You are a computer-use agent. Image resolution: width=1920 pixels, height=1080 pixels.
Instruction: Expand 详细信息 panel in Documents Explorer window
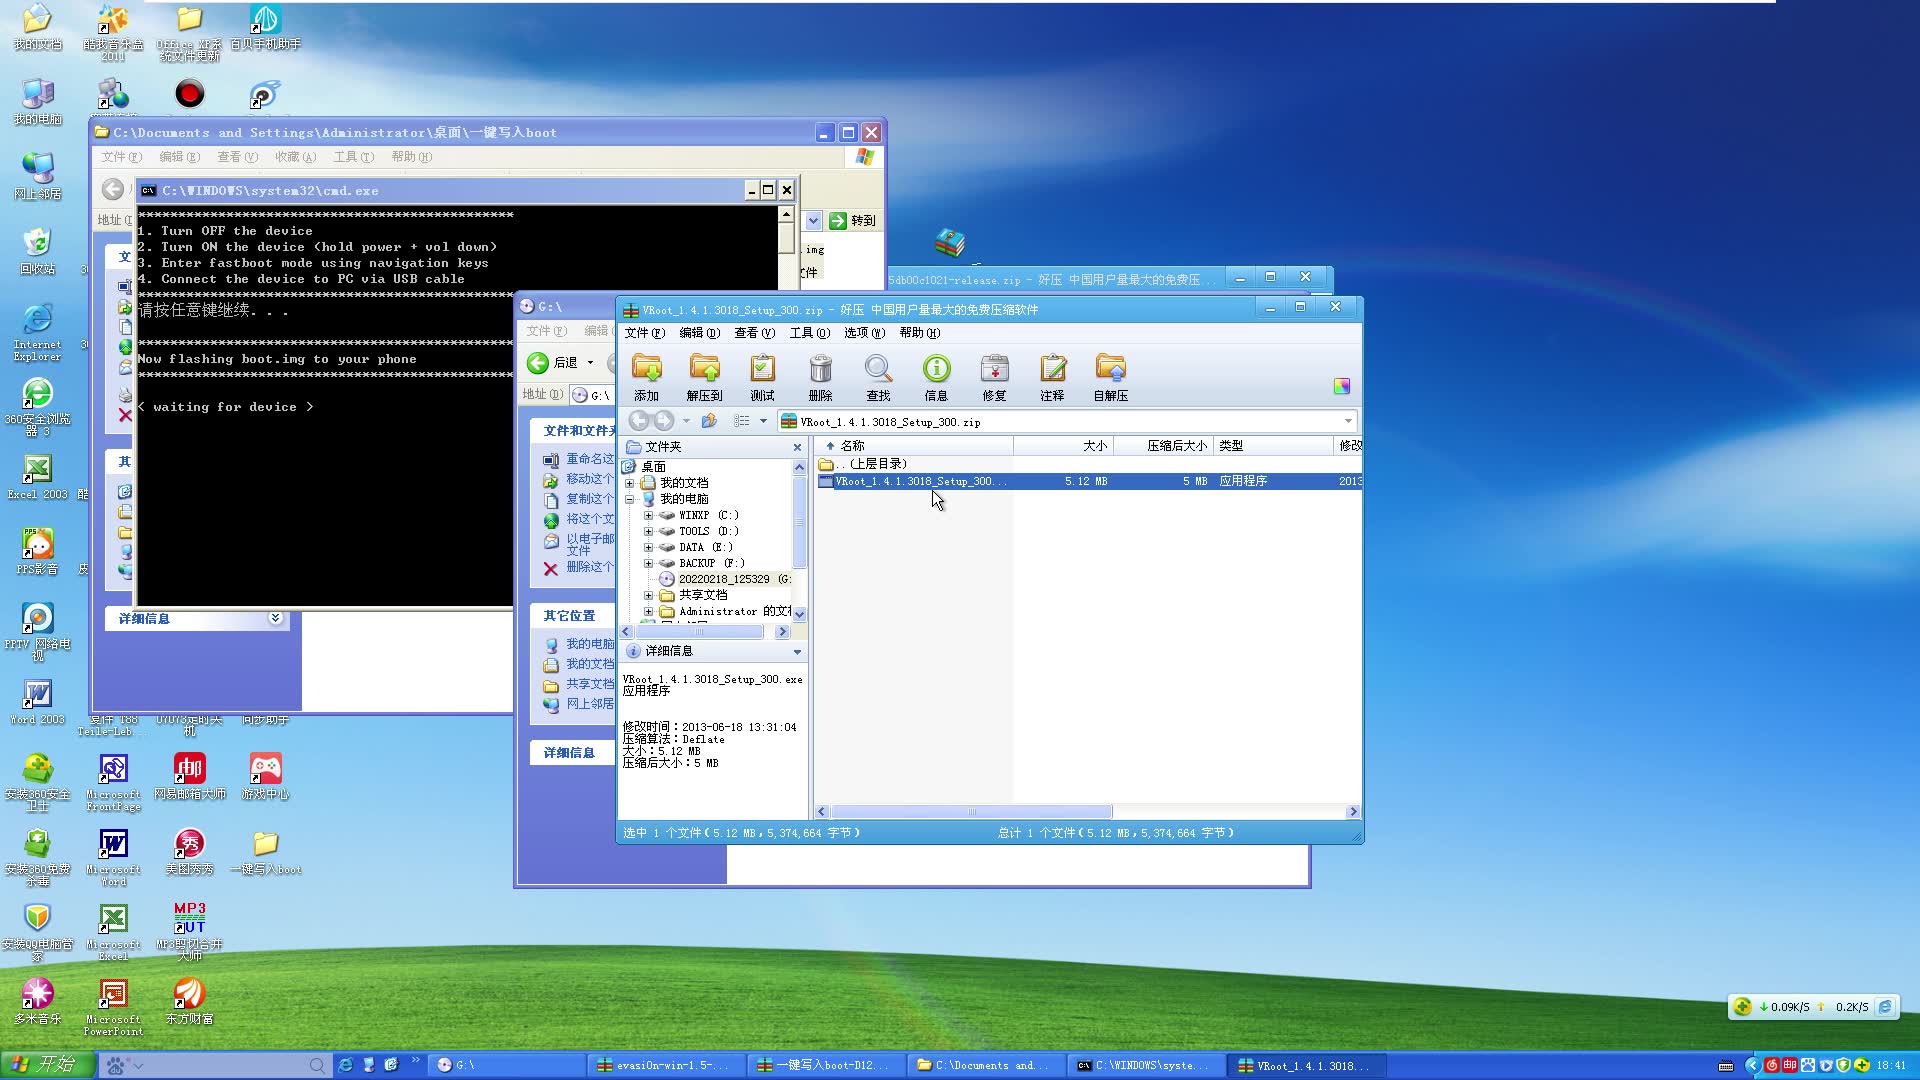[275, 619]
